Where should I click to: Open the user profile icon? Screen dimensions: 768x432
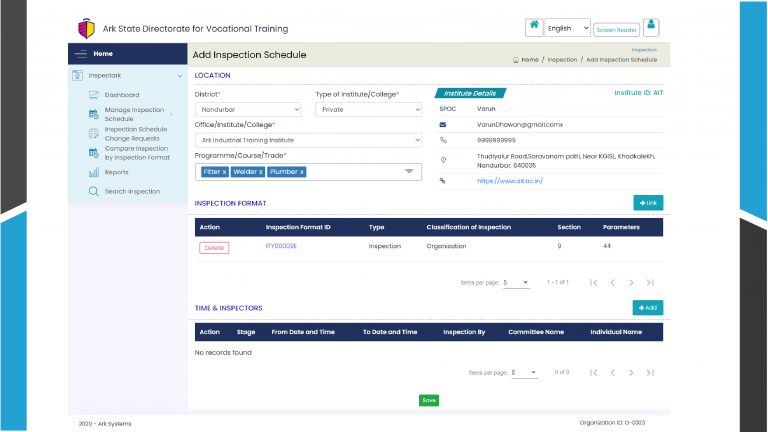tap(651, 27)
